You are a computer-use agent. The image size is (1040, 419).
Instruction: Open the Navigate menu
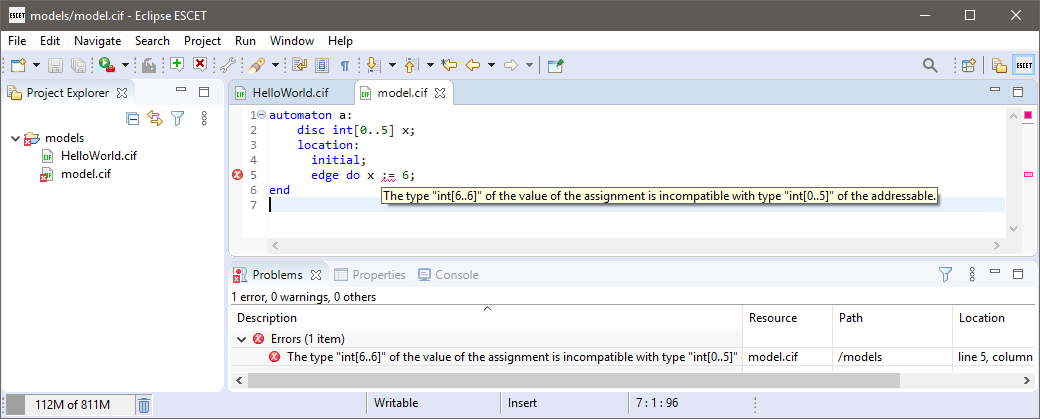97,41
